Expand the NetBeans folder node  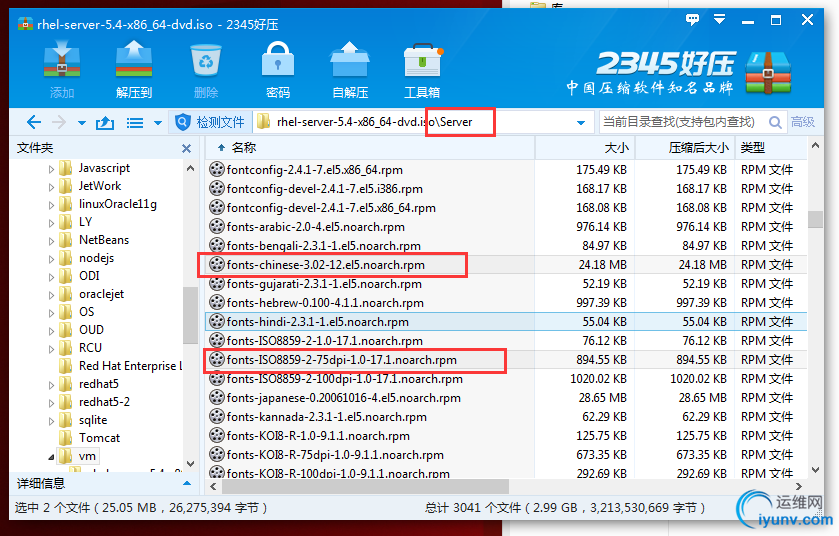click(x=51, y=241)
